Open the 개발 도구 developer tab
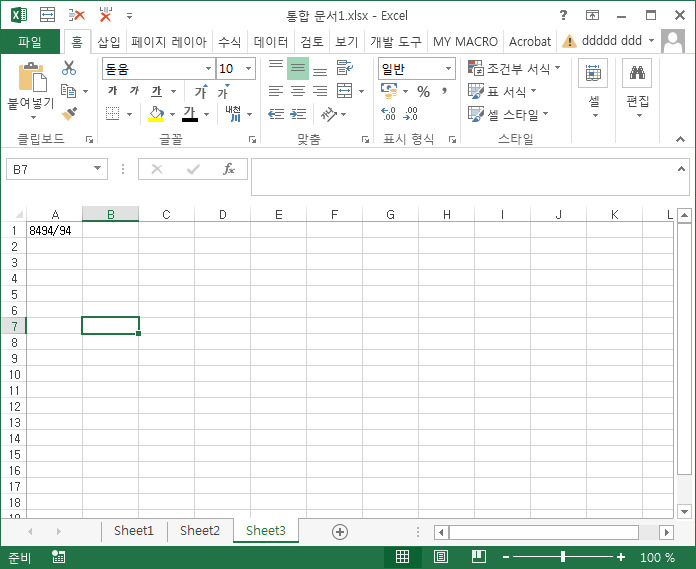The image size is (696, 569). pos(395,42)
